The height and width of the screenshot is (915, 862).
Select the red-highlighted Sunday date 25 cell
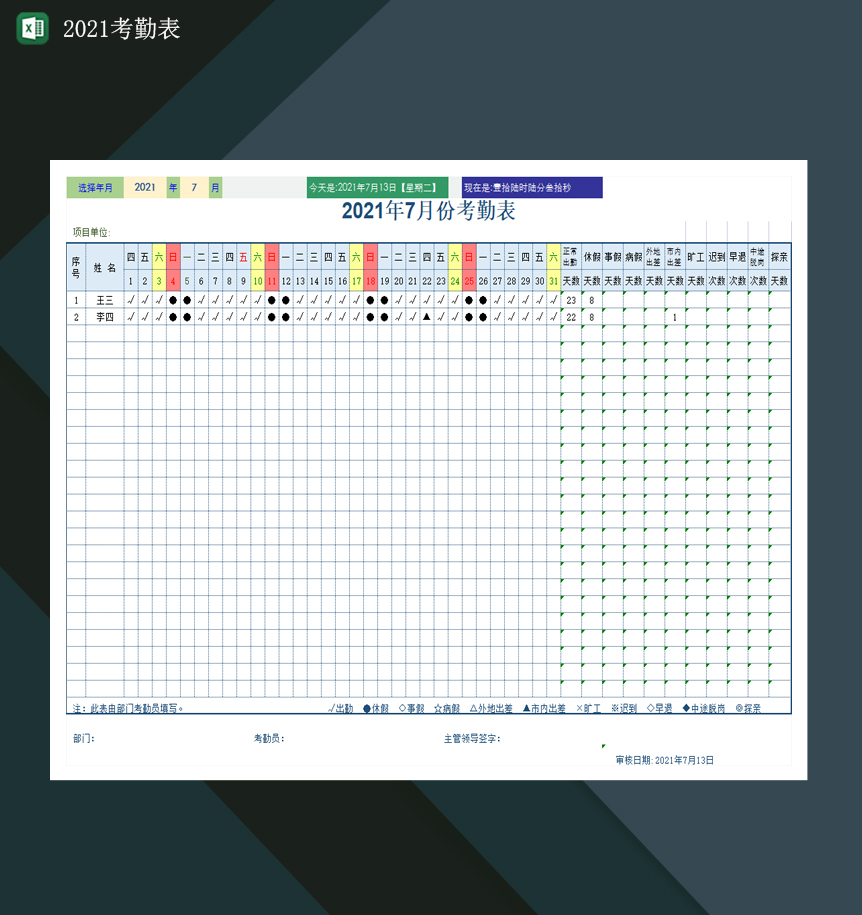(471, 281)
